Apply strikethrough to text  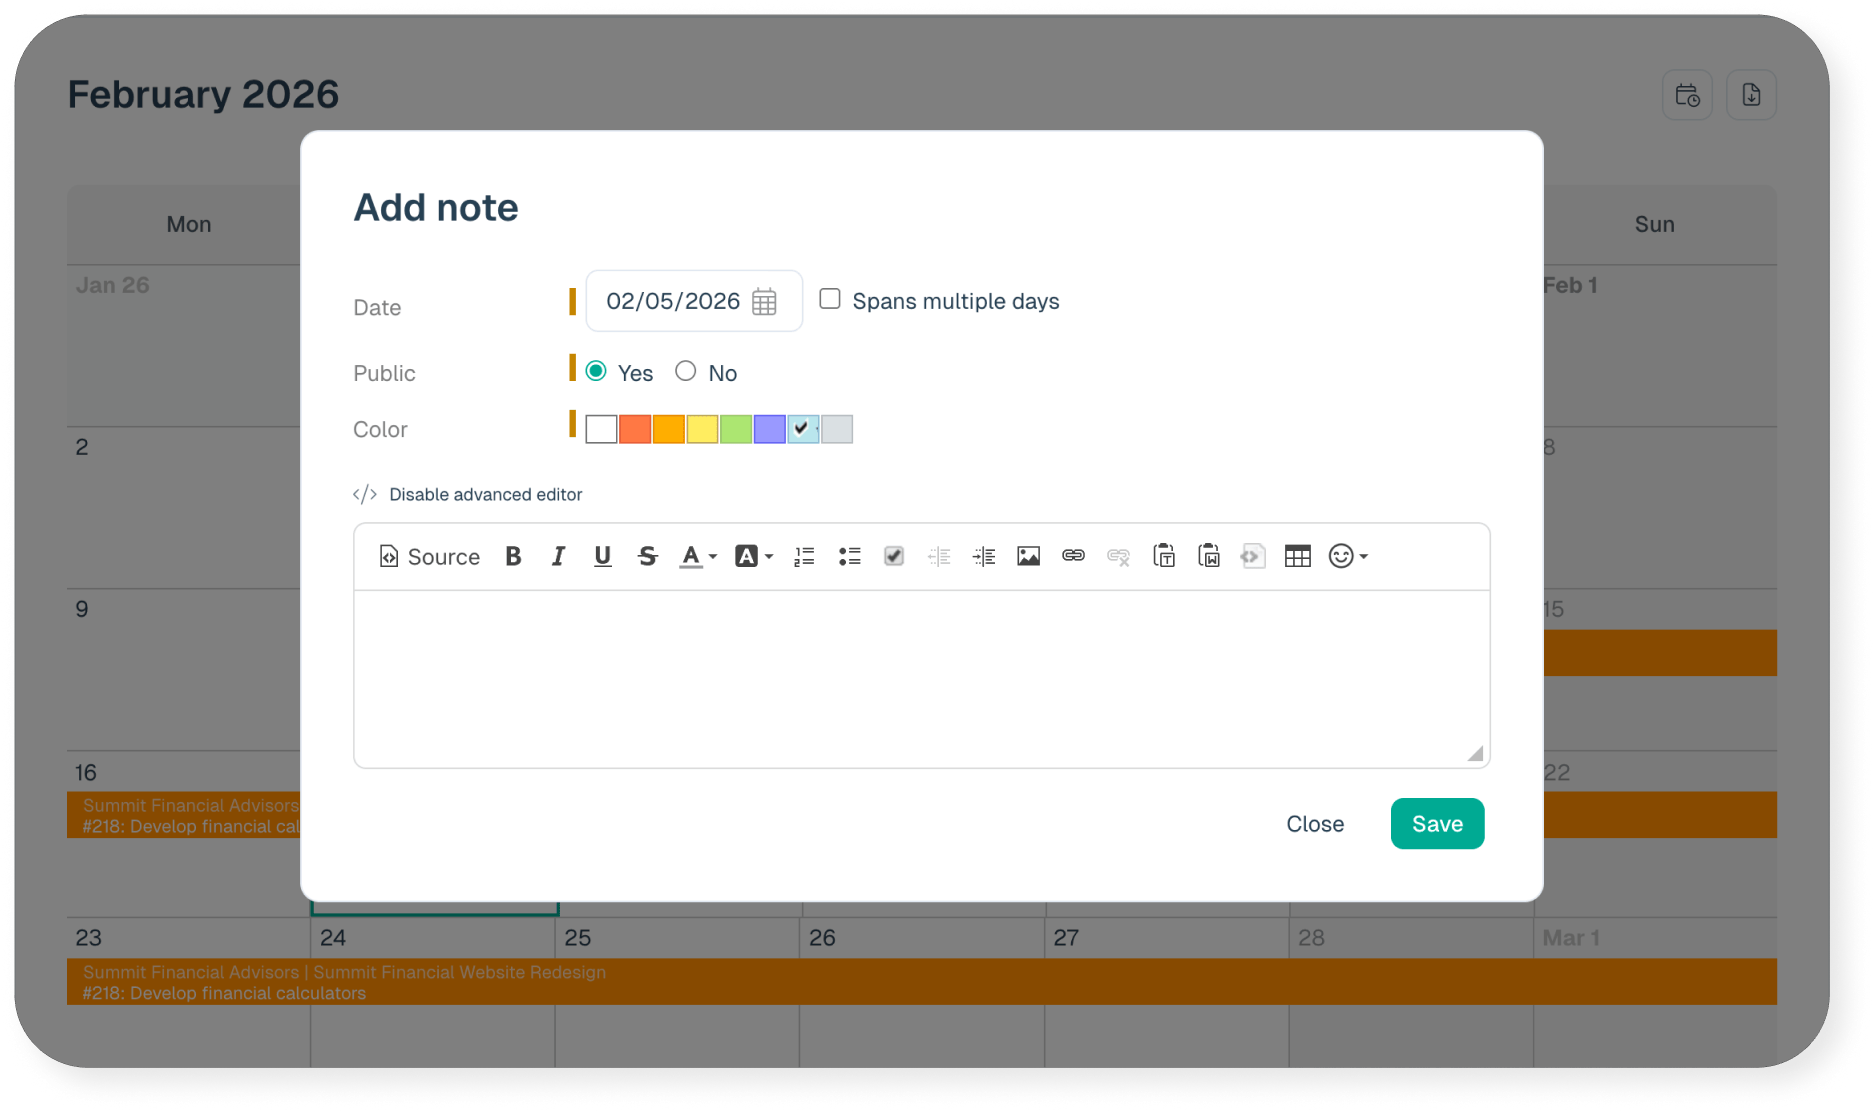(x=647, y=556)
